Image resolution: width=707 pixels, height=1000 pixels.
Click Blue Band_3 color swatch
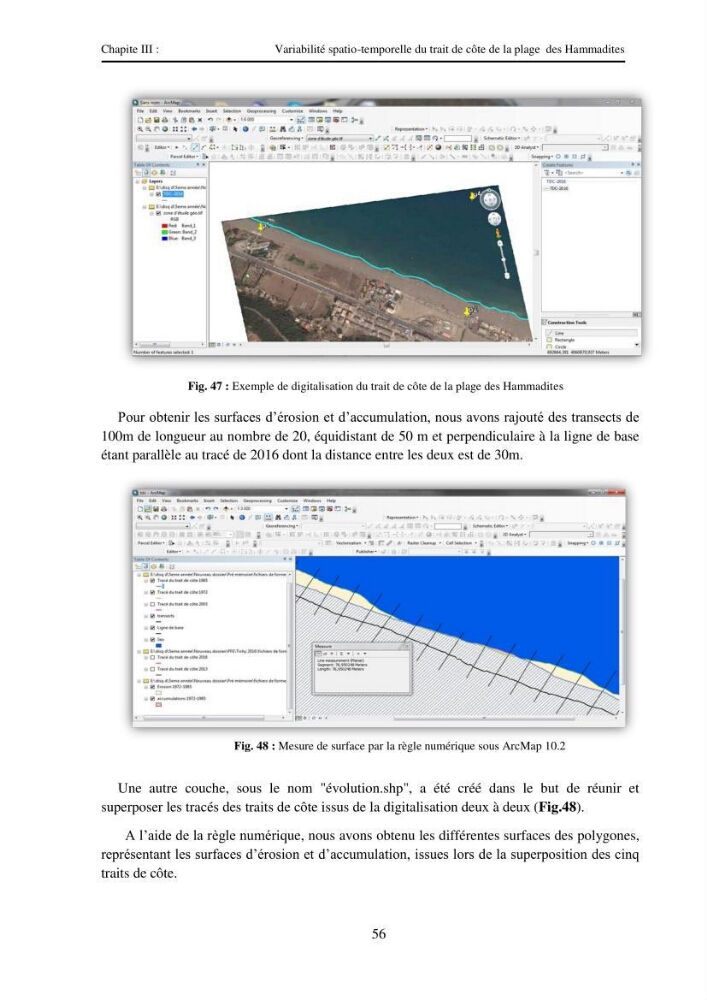click(x=164, y=239)
